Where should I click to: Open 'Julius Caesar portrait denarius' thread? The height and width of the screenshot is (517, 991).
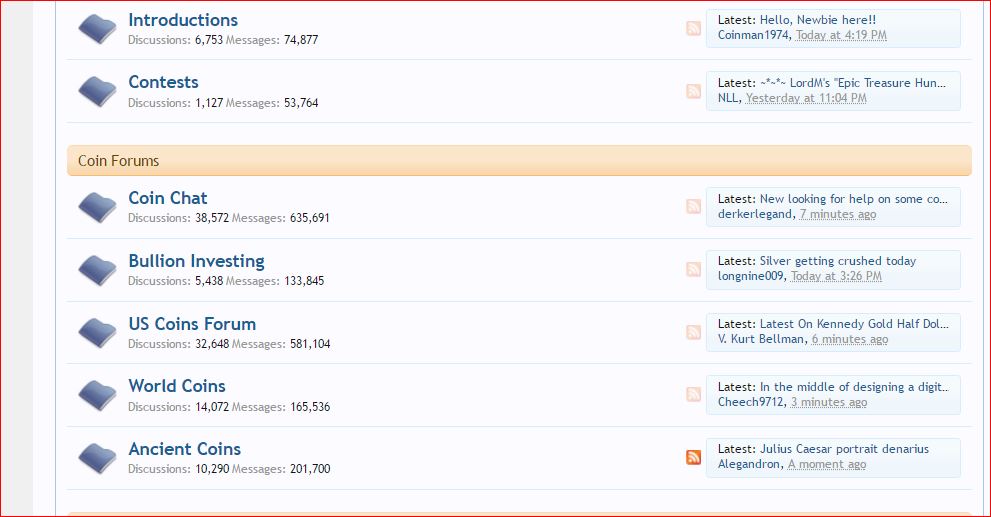844,449
